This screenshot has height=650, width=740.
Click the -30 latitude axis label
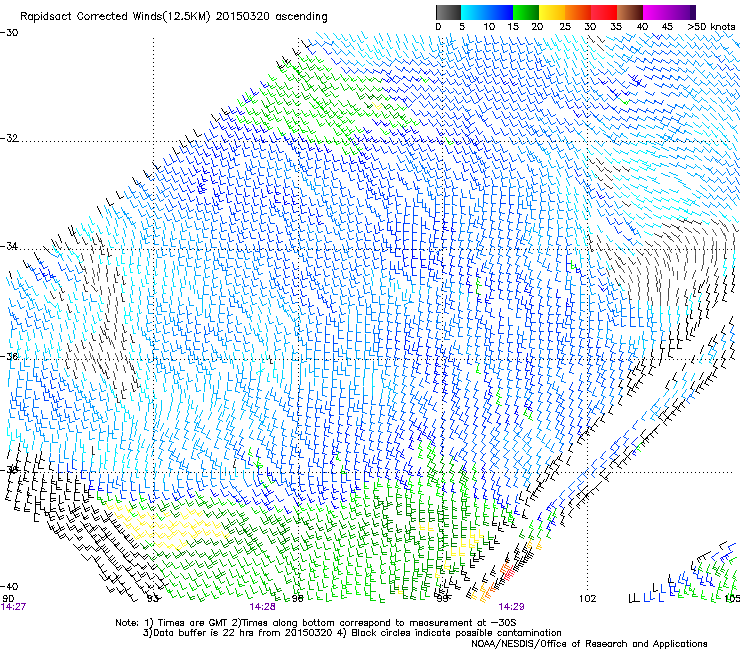tap(9, 33)
